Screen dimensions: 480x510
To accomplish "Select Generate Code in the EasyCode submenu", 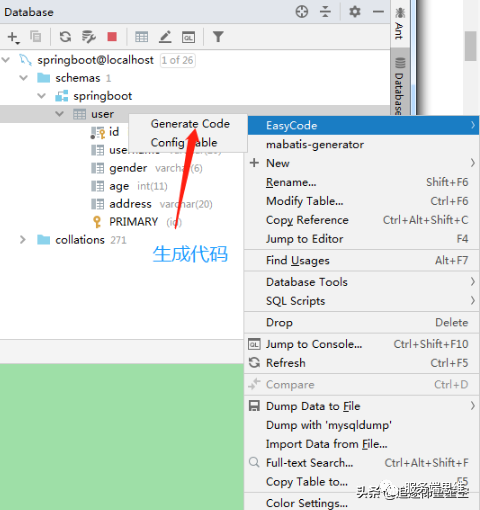I will (190, 124).
